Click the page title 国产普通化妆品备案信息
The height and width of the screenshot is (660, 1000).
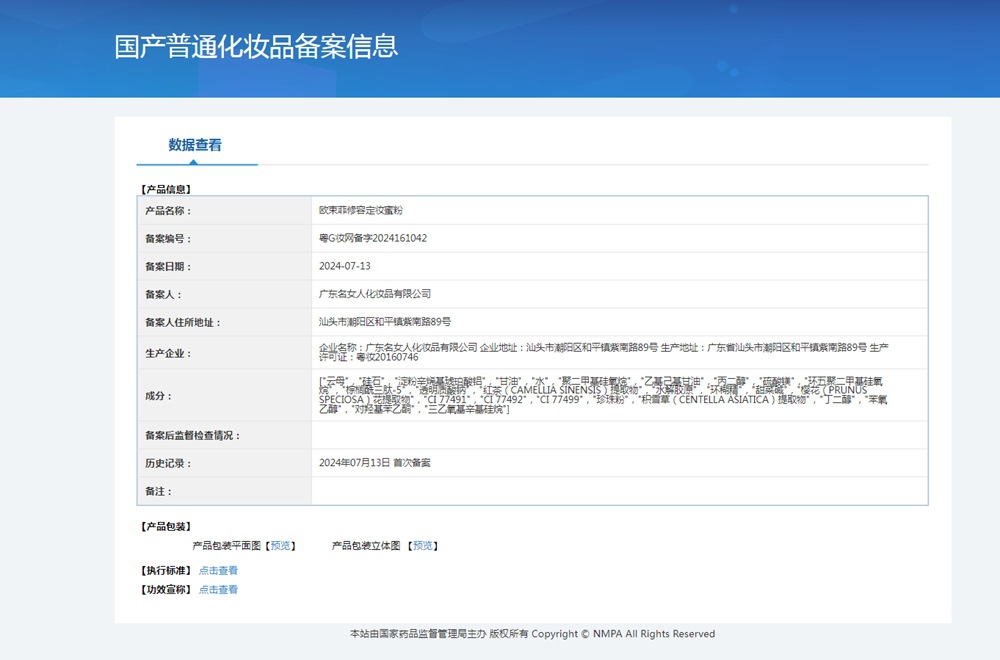pos(256,47)
